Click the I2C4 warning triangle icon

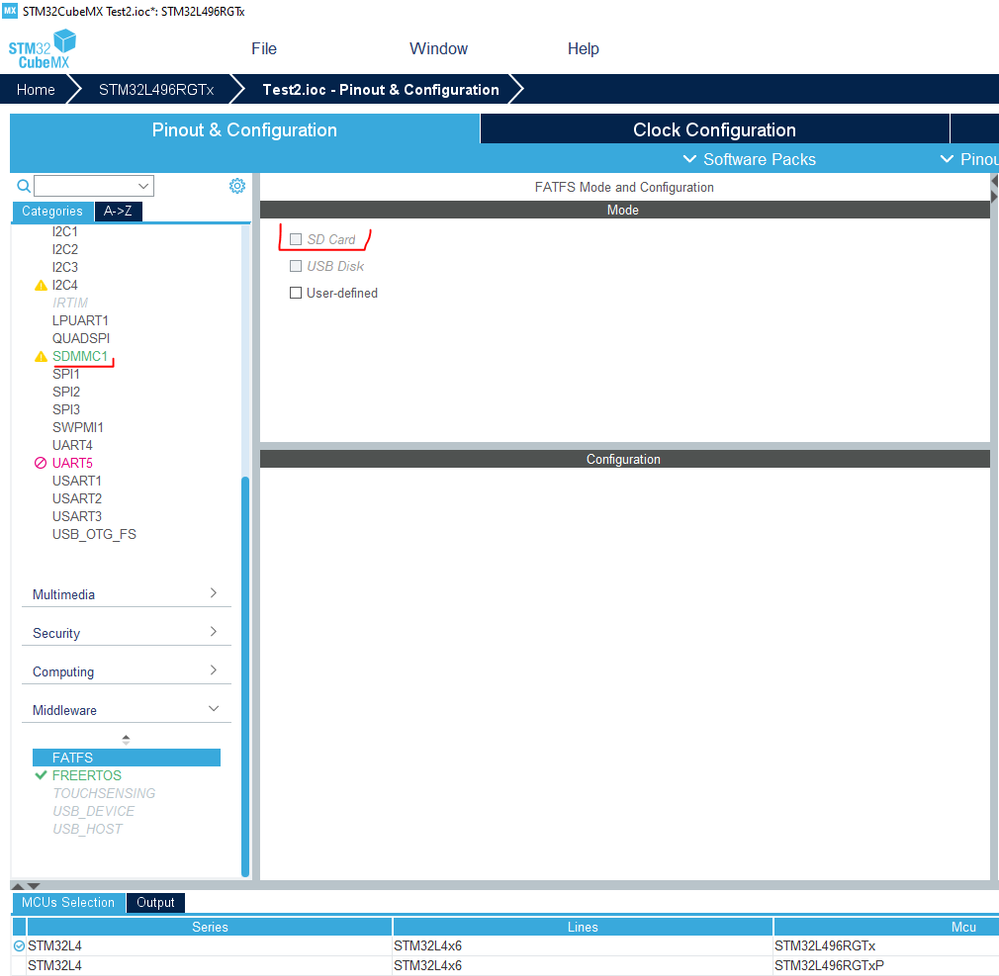click(41, 285)
